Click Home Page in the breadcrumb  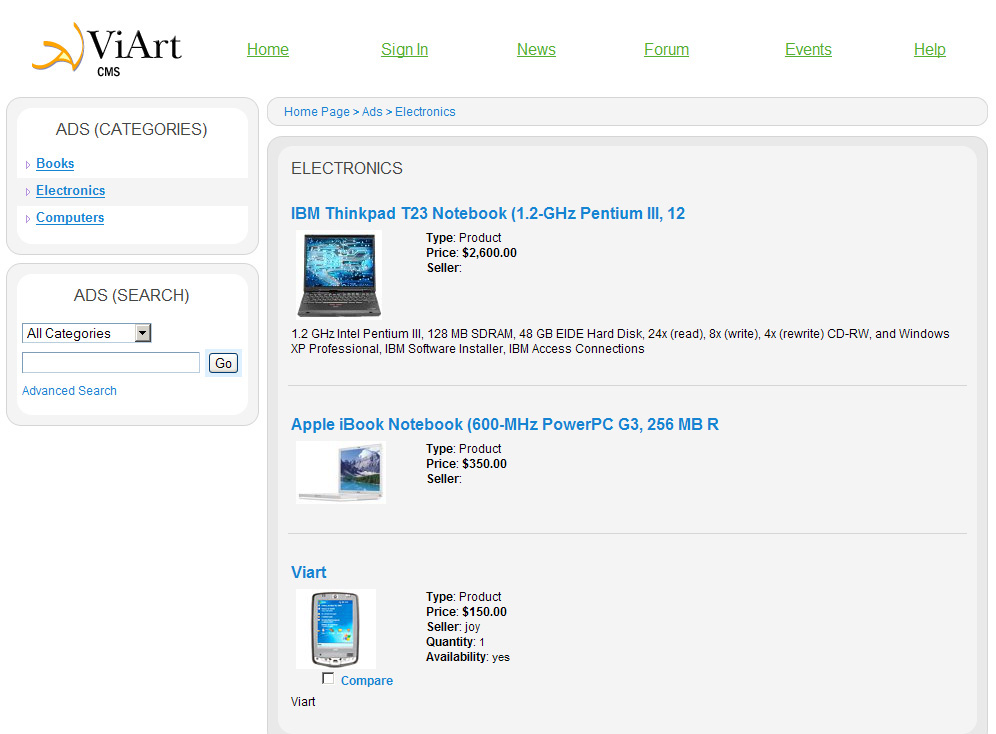tap(317, 112)
